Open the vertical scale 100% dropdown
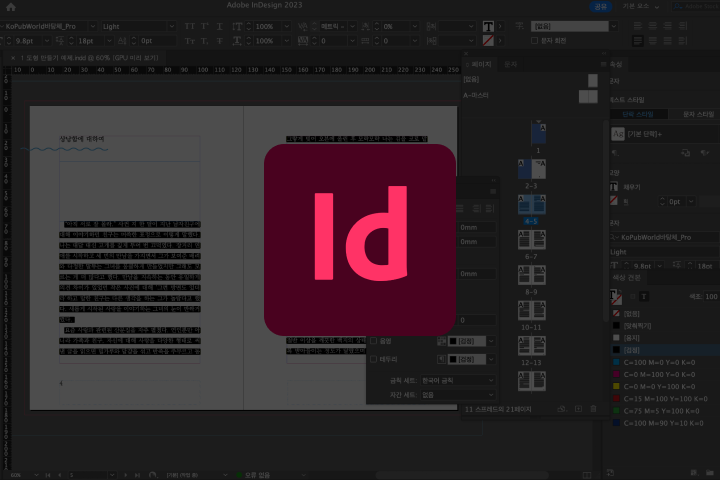 pos(287,26)
